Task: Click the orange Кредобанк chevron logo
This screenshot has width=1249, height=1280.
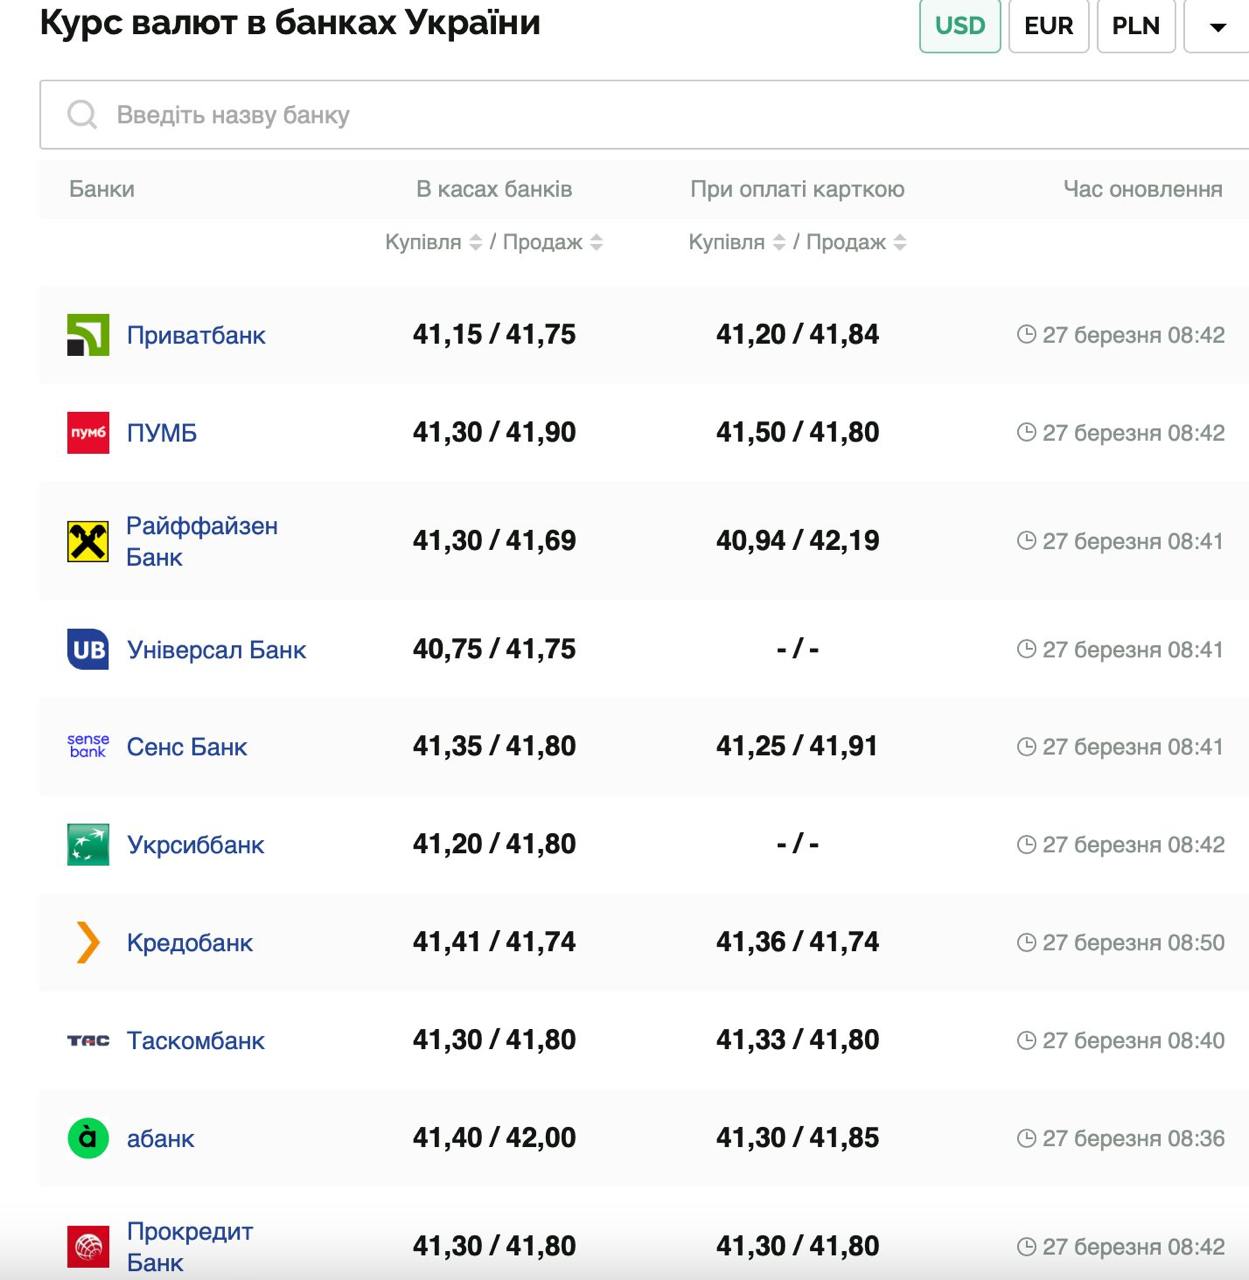Action: (x=88, y=942)
